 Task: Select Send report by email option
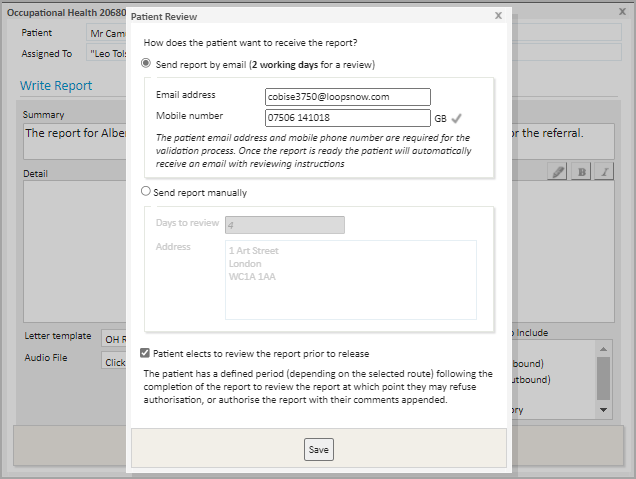tap(147, 64)
